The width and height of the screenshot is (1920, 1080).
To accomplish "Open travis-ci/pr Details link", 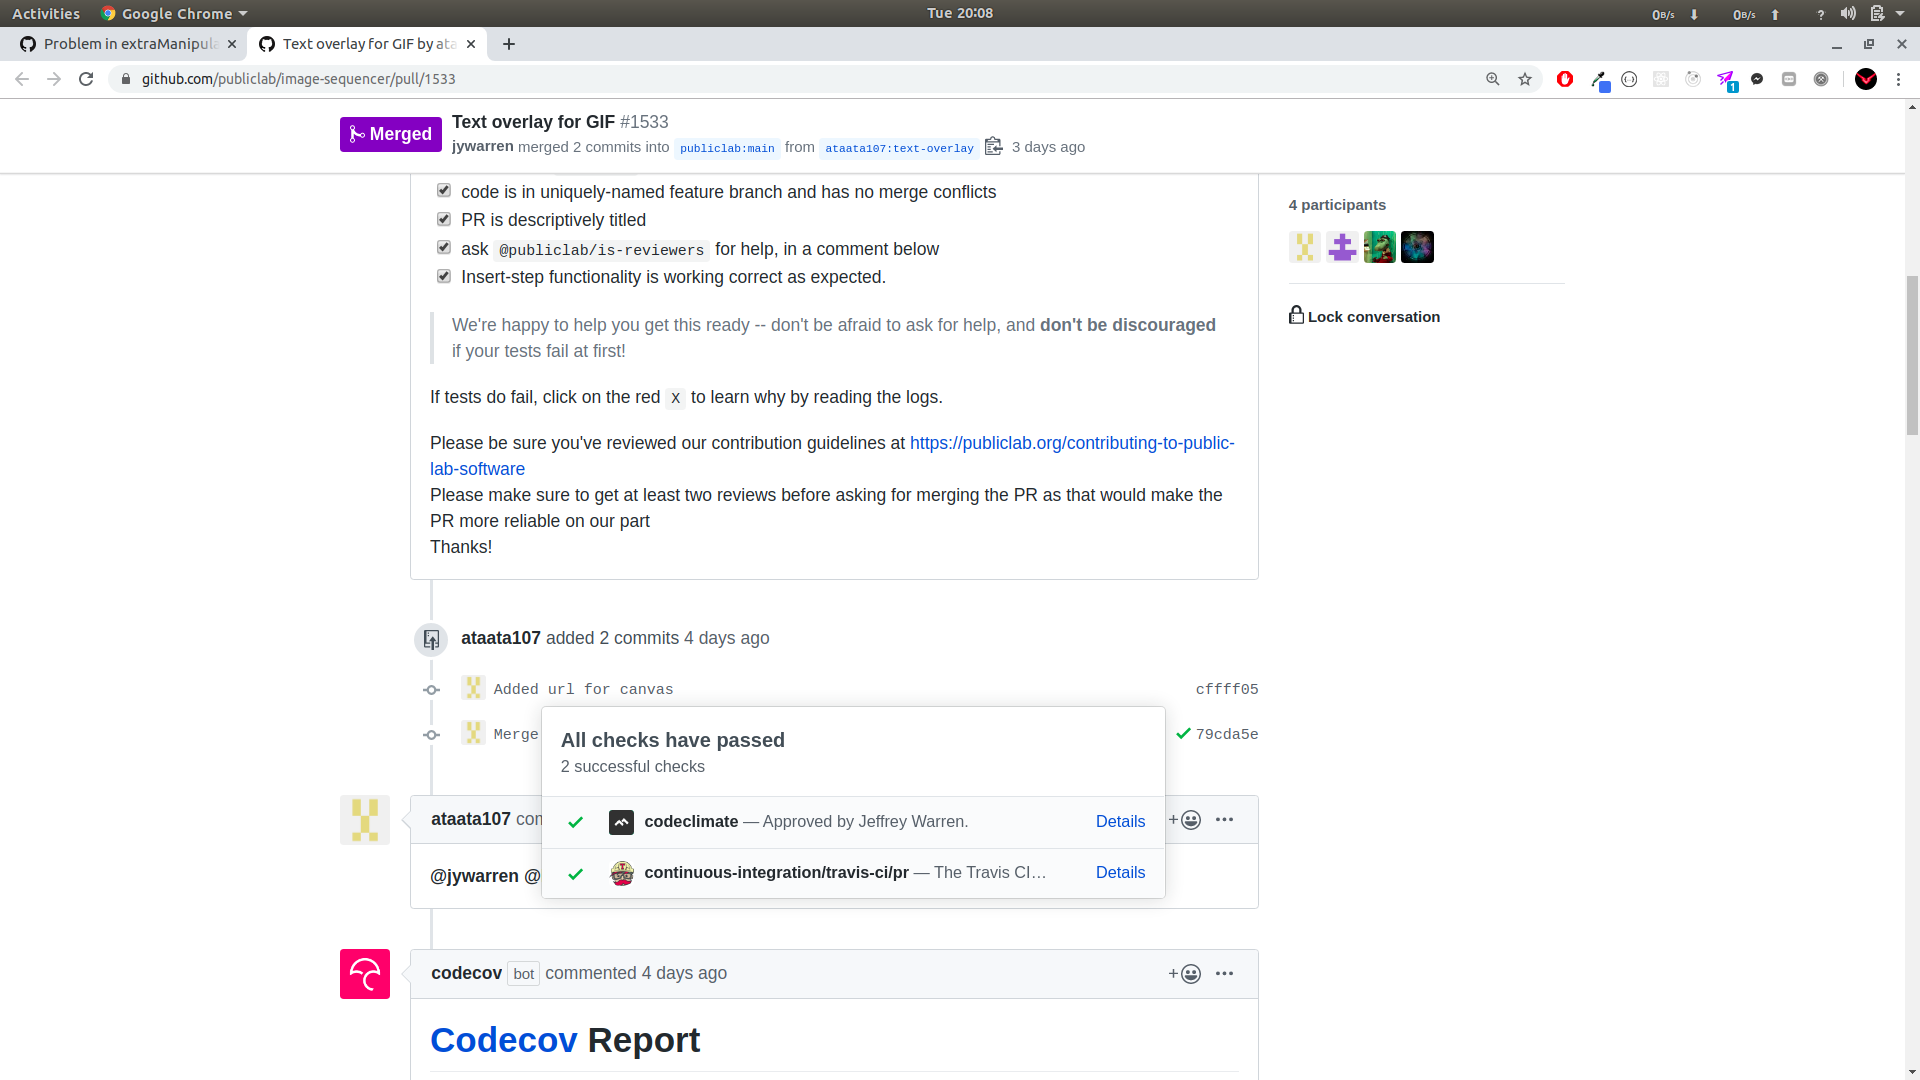I will [x=1120, y=873].
